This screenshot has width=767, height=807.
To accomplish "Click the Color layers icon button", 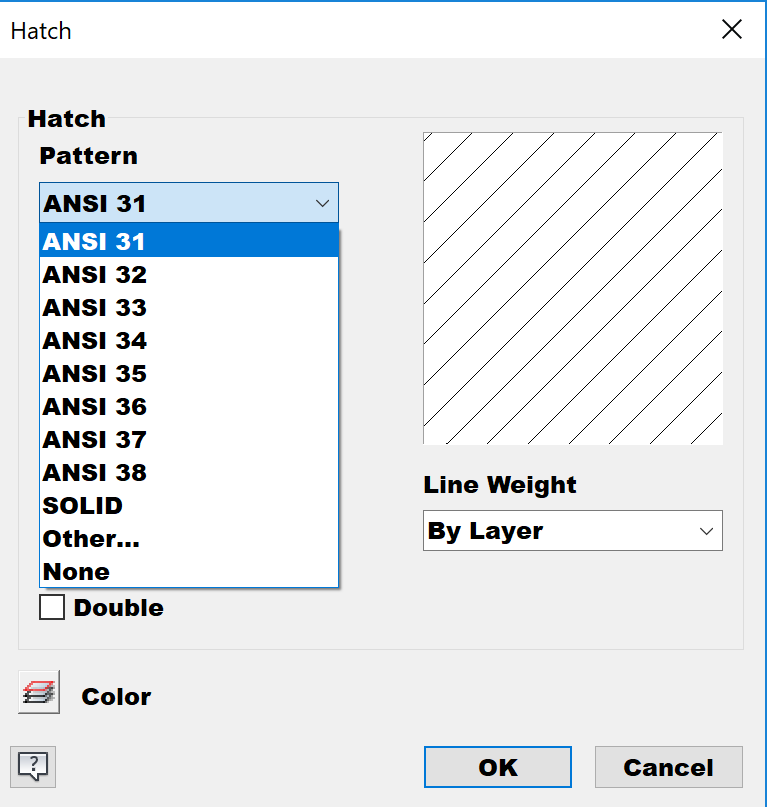I will [x=39, y=692].
